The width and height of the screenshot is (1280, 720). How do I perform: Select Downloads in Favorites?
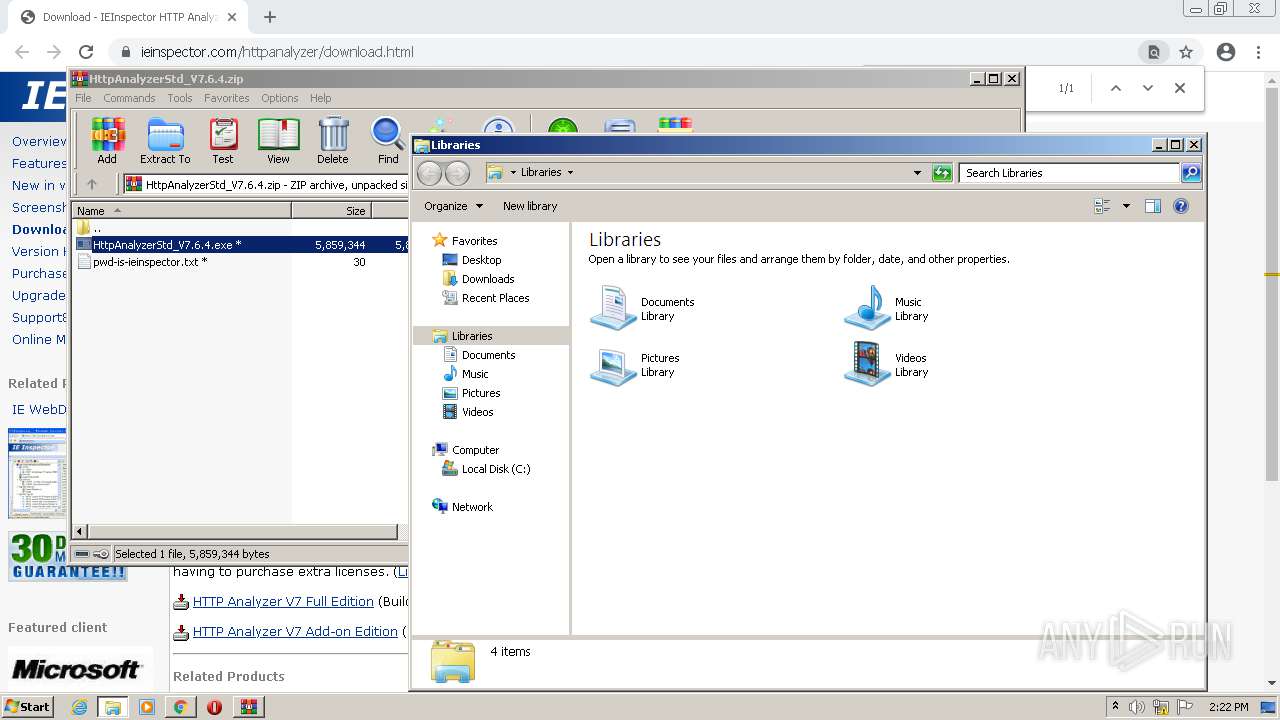tap(488, 279)
